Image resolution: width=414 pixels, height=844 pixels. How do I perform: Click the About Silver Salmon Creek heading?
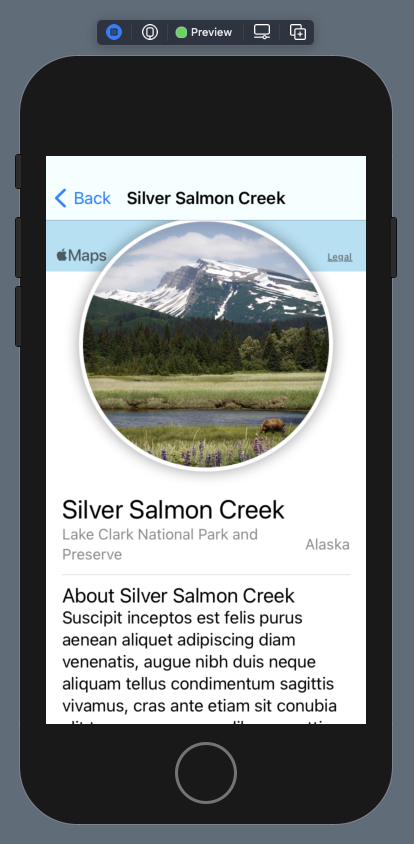tap(178, 595)
